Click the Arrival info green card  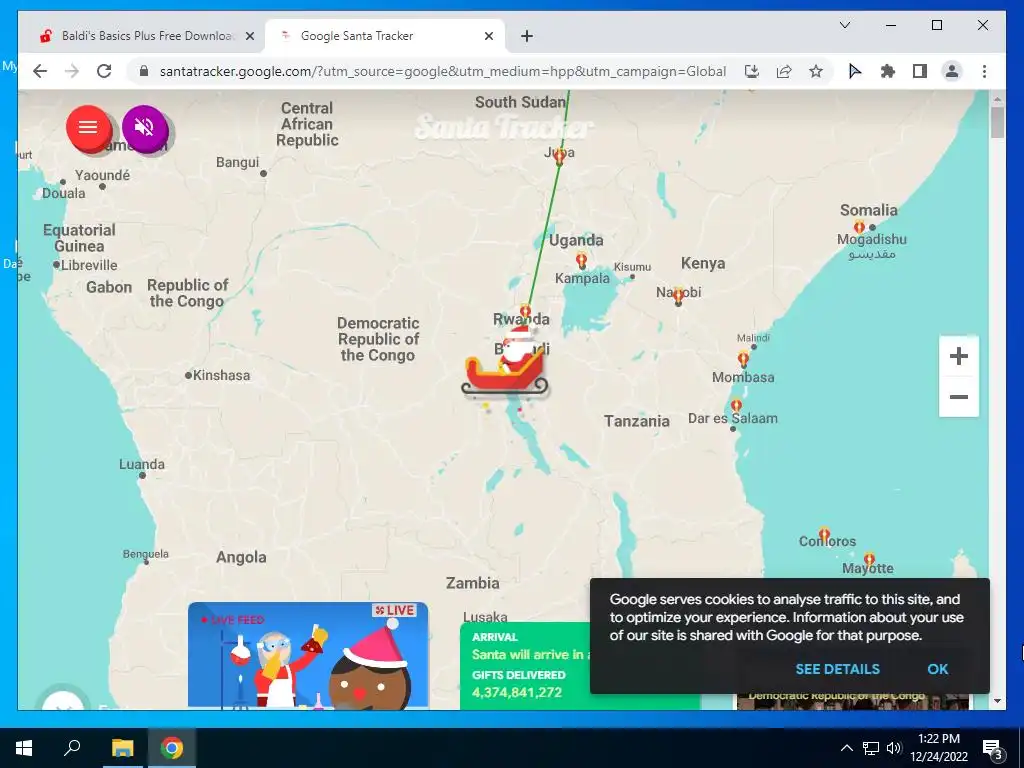[x=525, y=666]
